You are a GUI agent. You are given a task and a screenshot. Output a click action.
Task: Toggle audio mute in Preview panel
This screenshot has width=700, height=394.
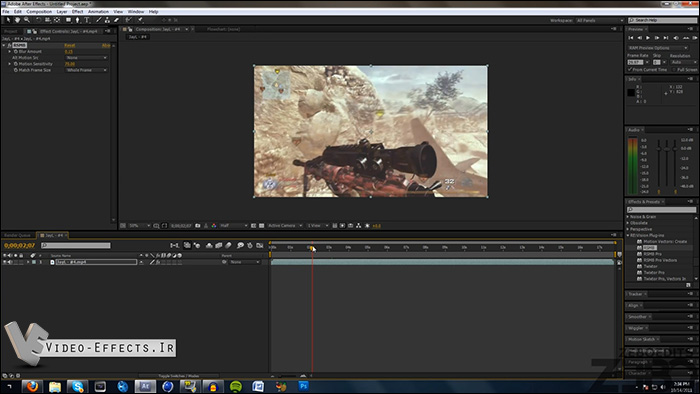[676, 38]
